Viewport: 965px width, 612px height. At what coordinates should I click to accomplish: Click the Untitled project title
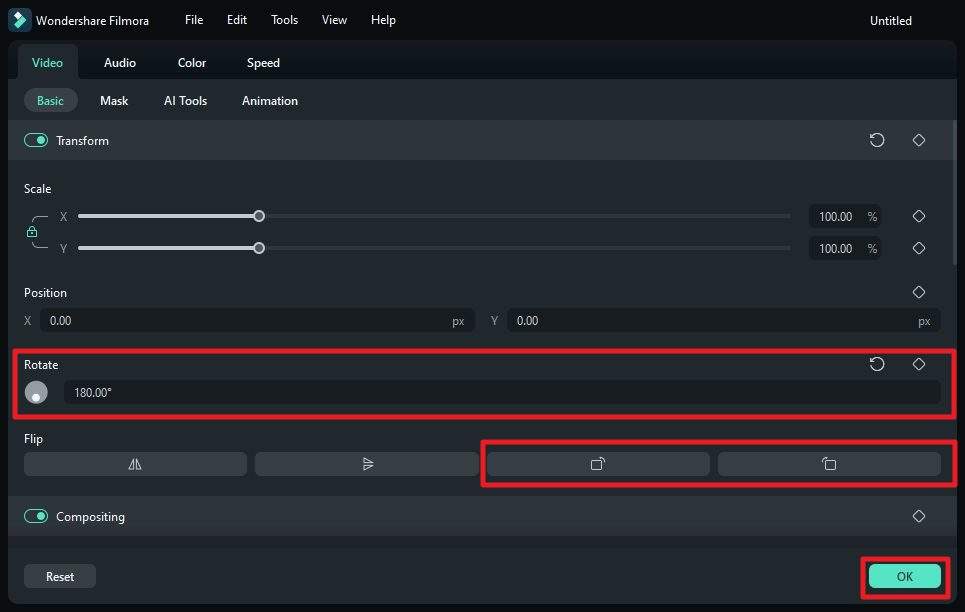tap(891, 20)
